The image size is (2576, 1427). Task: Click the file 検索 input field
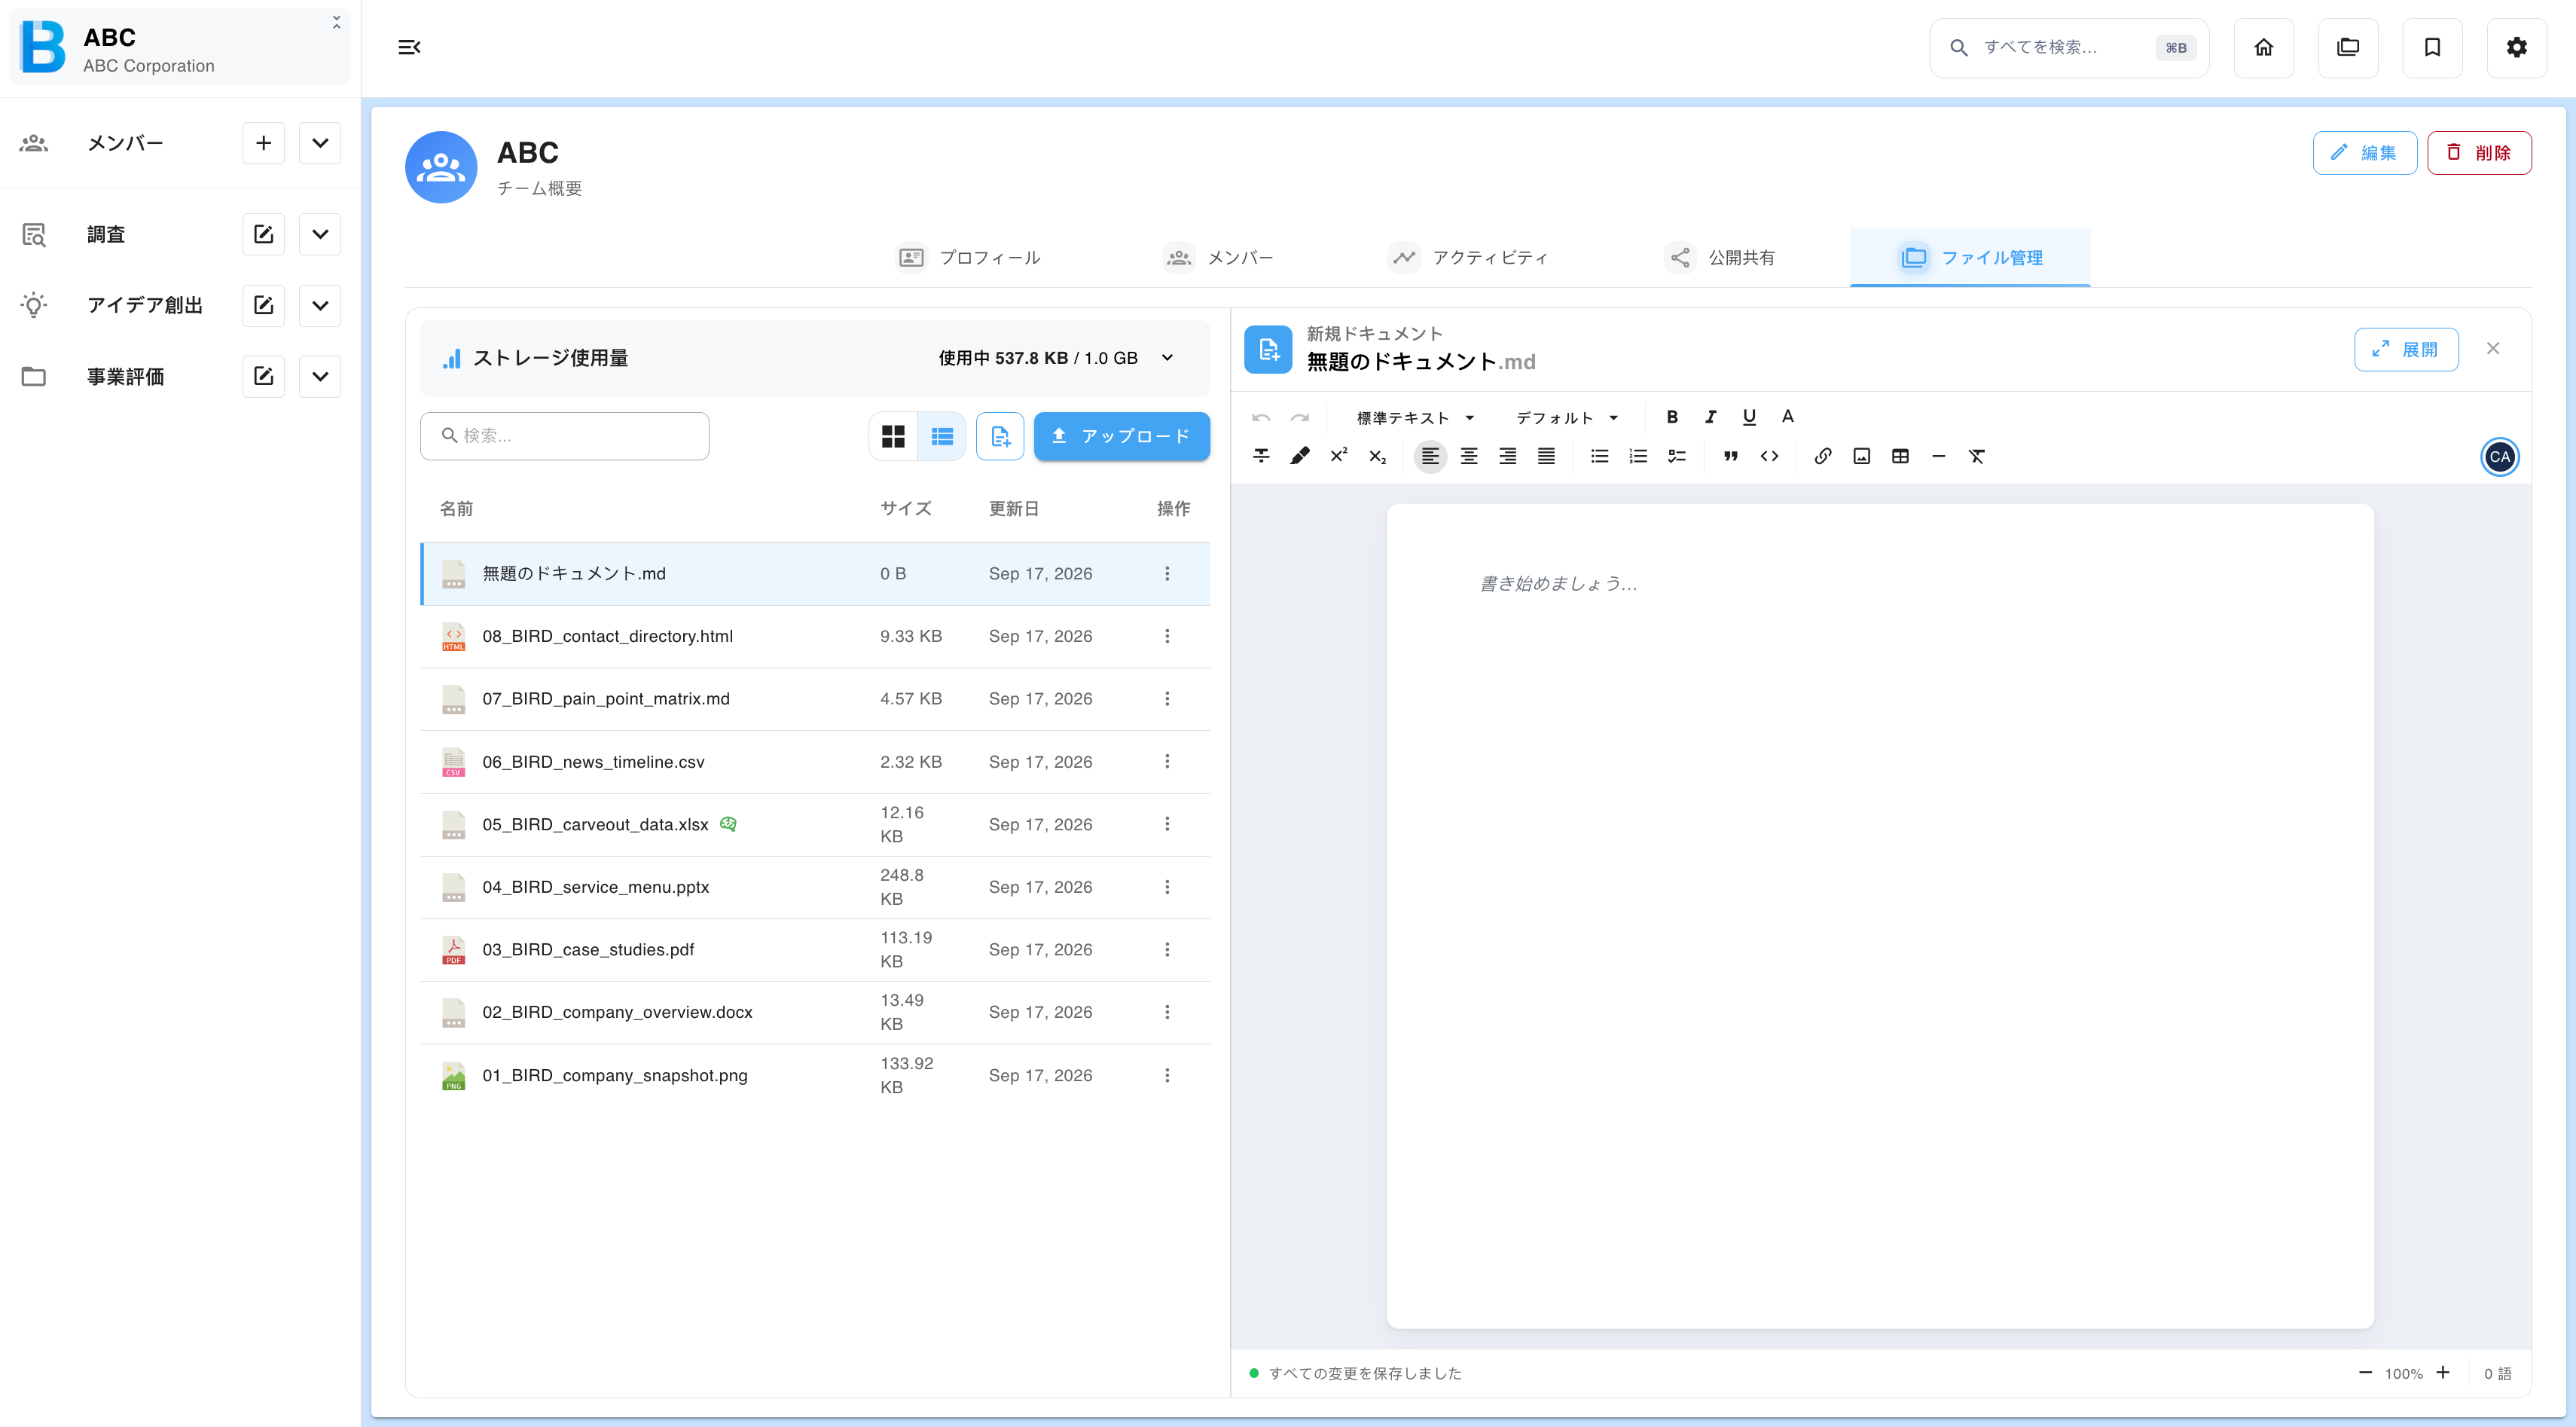click(565, 436)
